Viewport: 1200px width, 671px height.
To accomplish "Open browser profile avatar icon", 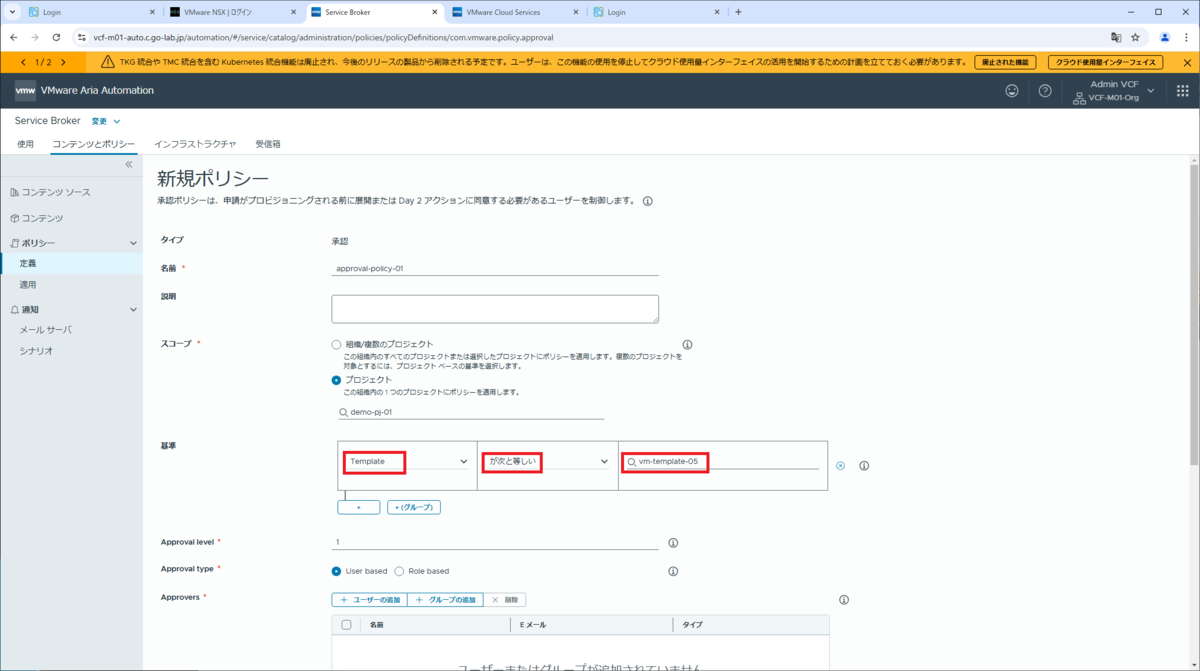I will [x=1165, y=37].
